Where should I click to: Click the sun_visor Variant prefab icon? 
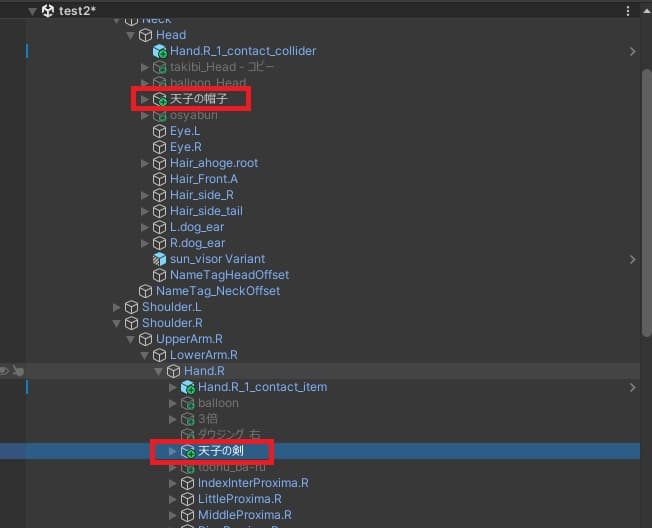pyautogui.click(x=160, y=259)
